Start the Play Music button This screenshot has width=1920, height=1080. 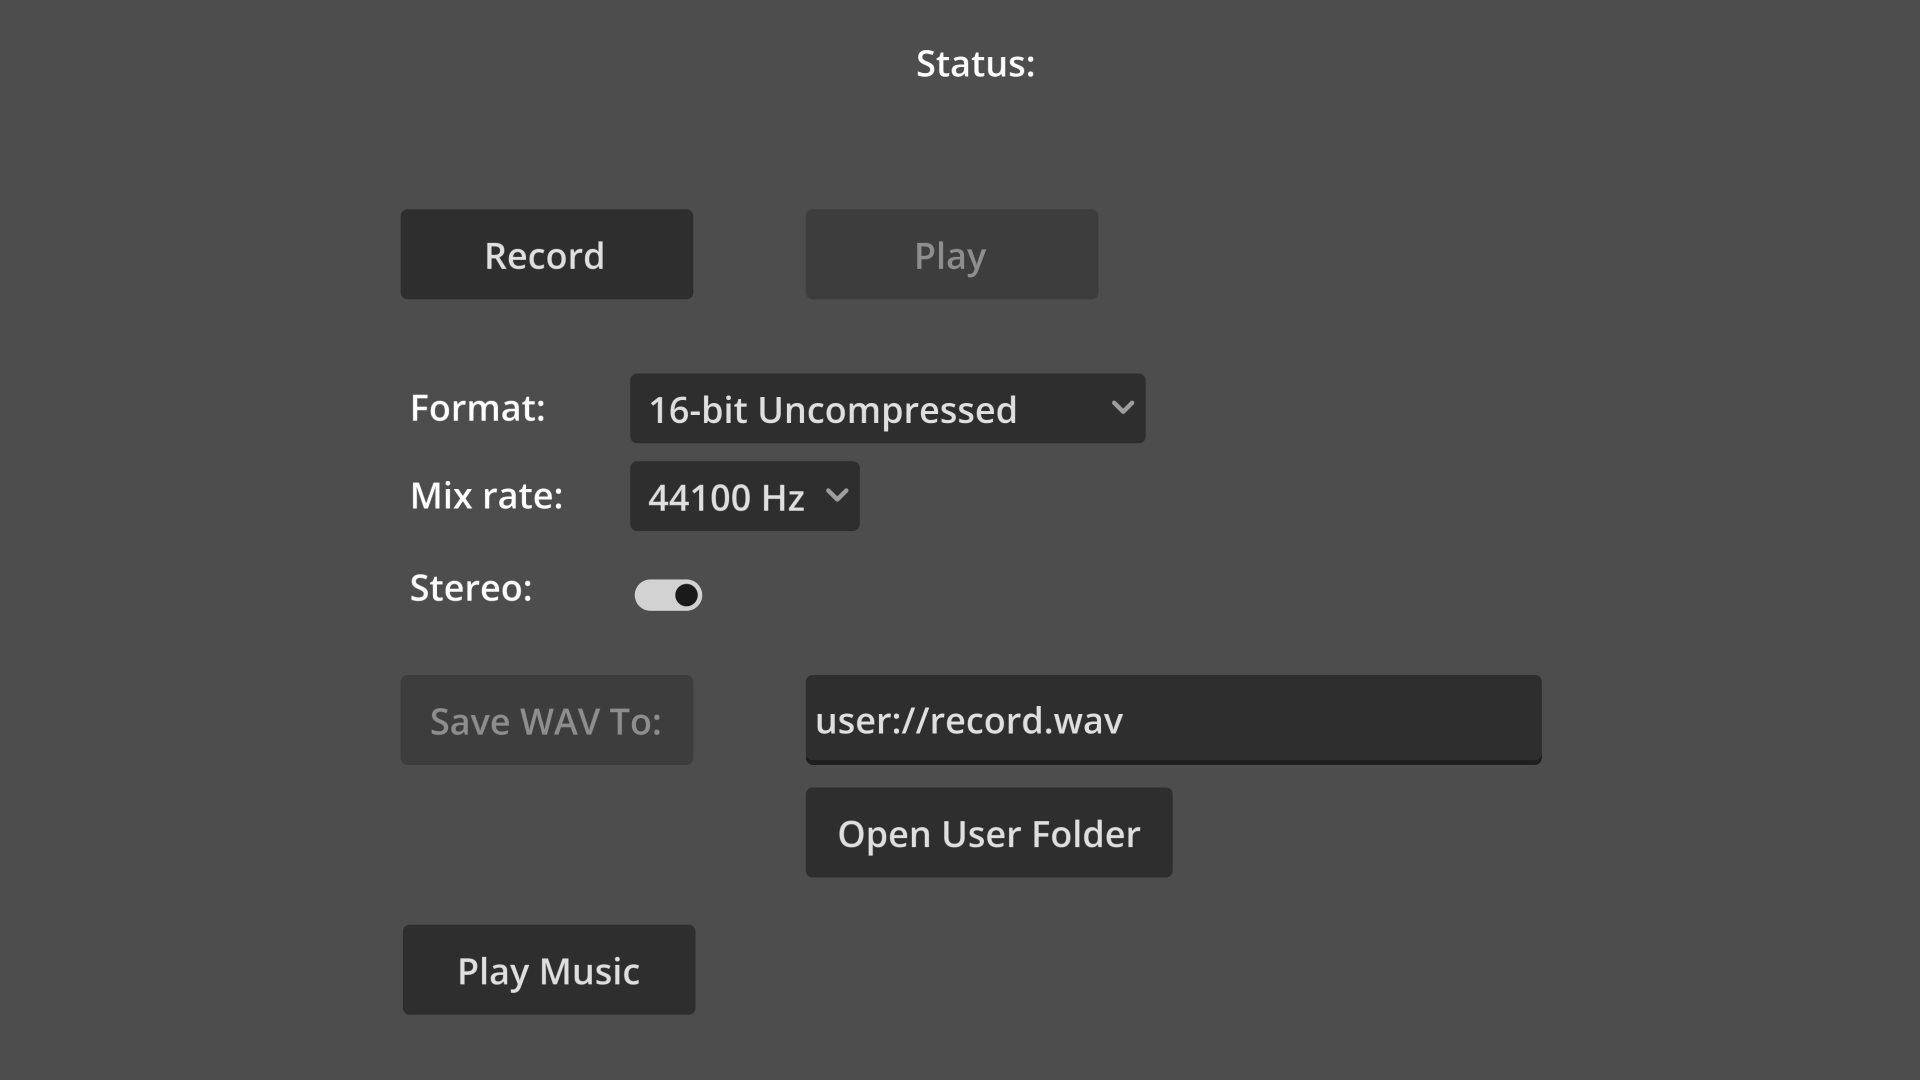[x=548, y=970]
